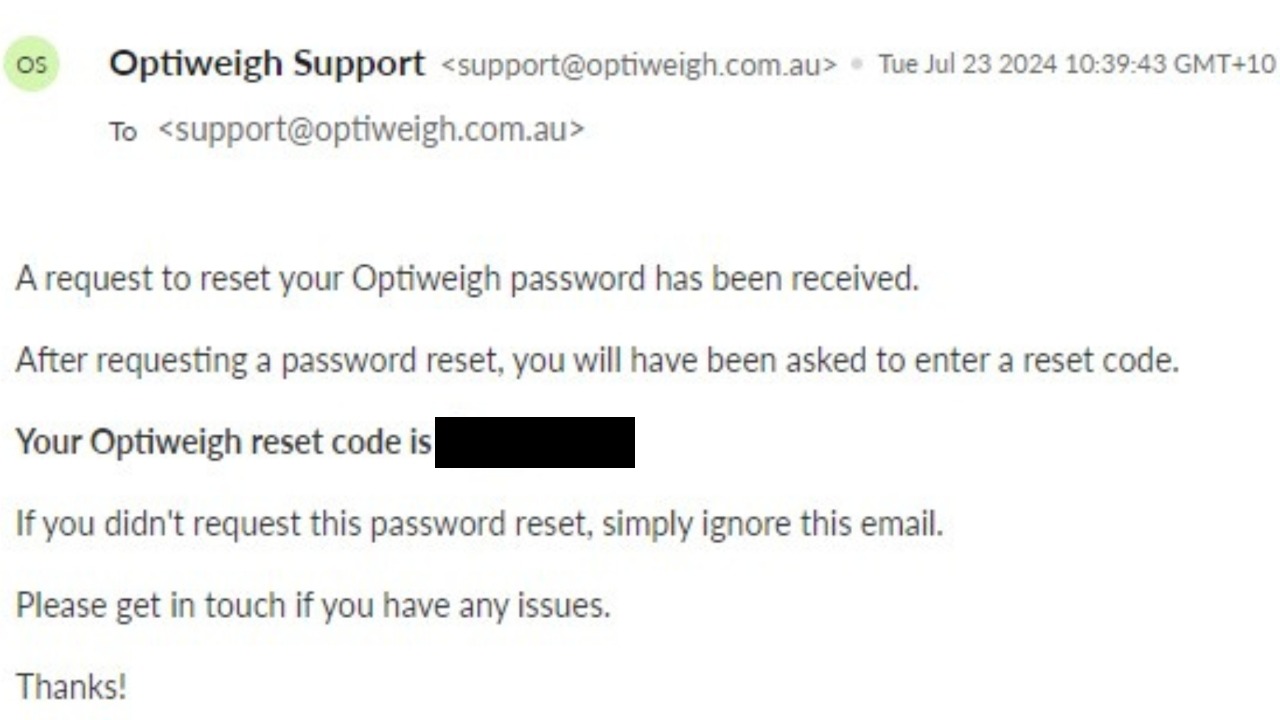Click the date "Tue Jul 23 2024"
The height and width of the screenshot is (720, 1280).
click(x=967, y=65)
